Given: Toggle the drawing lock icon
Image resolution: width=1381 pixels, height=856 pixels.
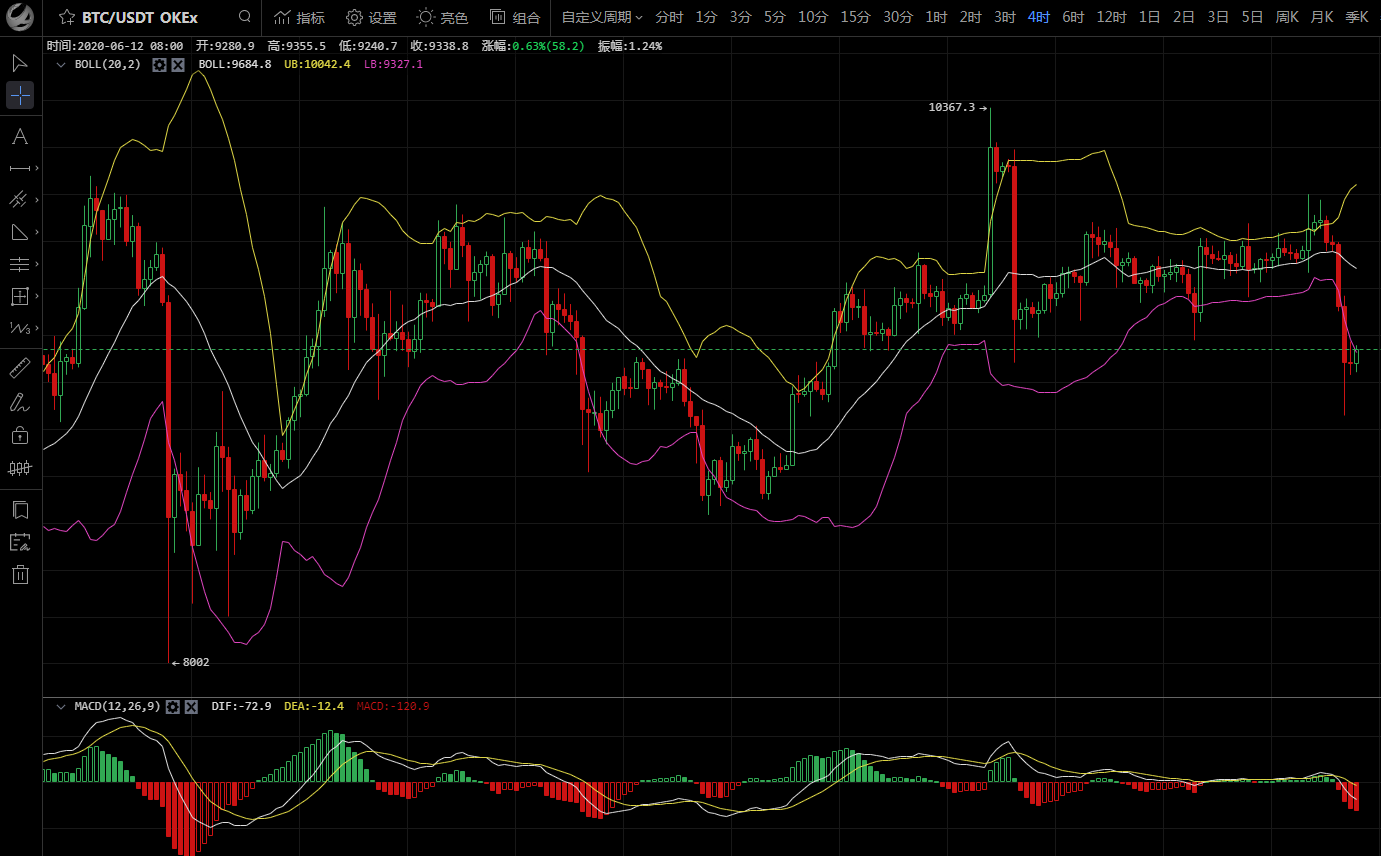Looking at the screenshot, I should coord(20,435).
